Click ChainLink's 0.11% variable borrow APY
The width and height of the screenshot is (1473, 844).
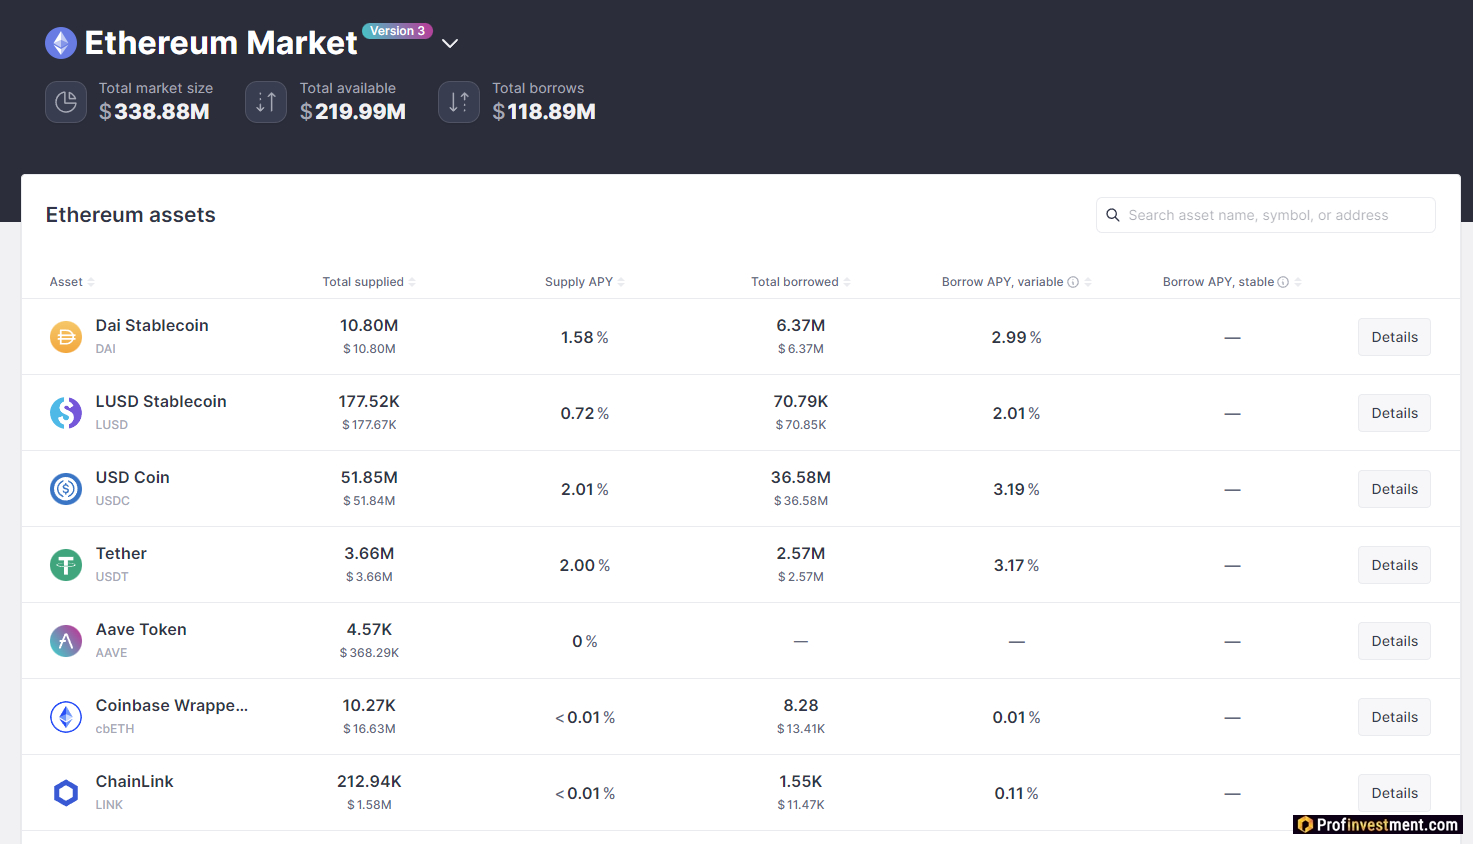click(x=1017, y=793)
